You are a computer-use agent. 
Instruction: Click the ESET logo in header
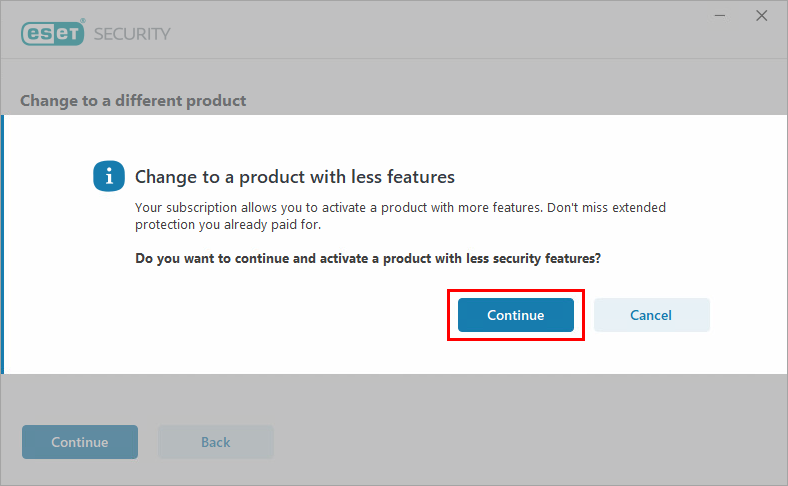tap(53, 33)
